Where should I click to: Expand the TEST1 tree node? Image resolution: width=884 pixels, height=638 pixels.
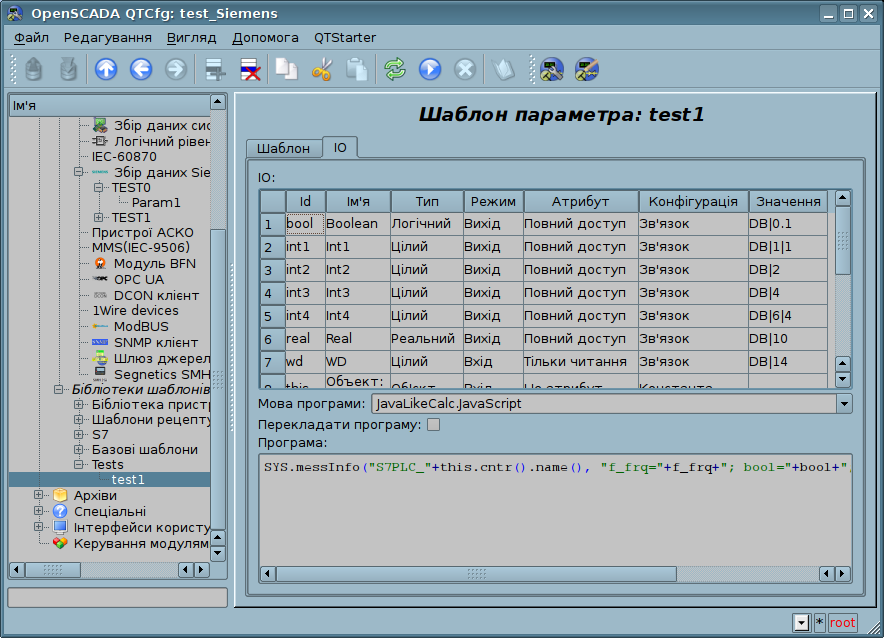(98, 218)
